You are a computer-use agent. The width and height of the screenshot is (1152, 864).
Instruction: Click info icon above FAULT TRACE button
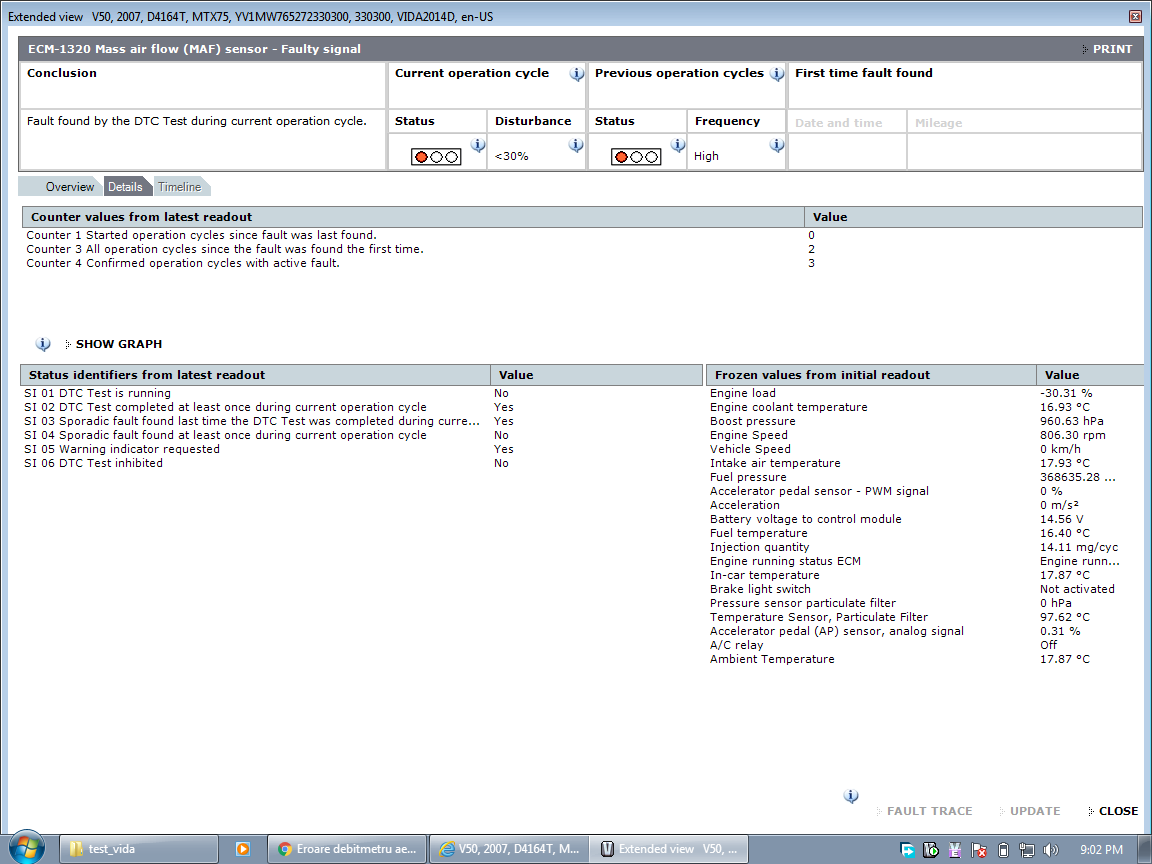click(x=851, y=796)
